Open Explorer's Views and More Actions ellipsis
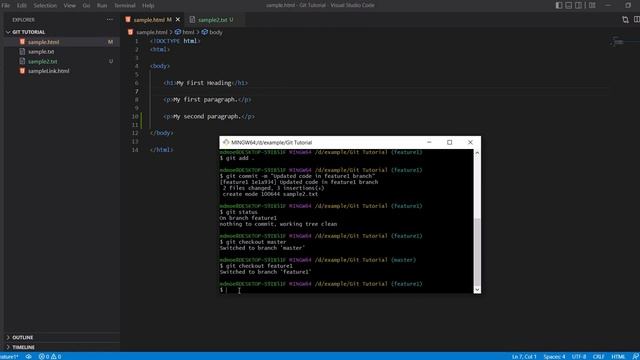This screenshot has height=360, width=640. point(110,20)
